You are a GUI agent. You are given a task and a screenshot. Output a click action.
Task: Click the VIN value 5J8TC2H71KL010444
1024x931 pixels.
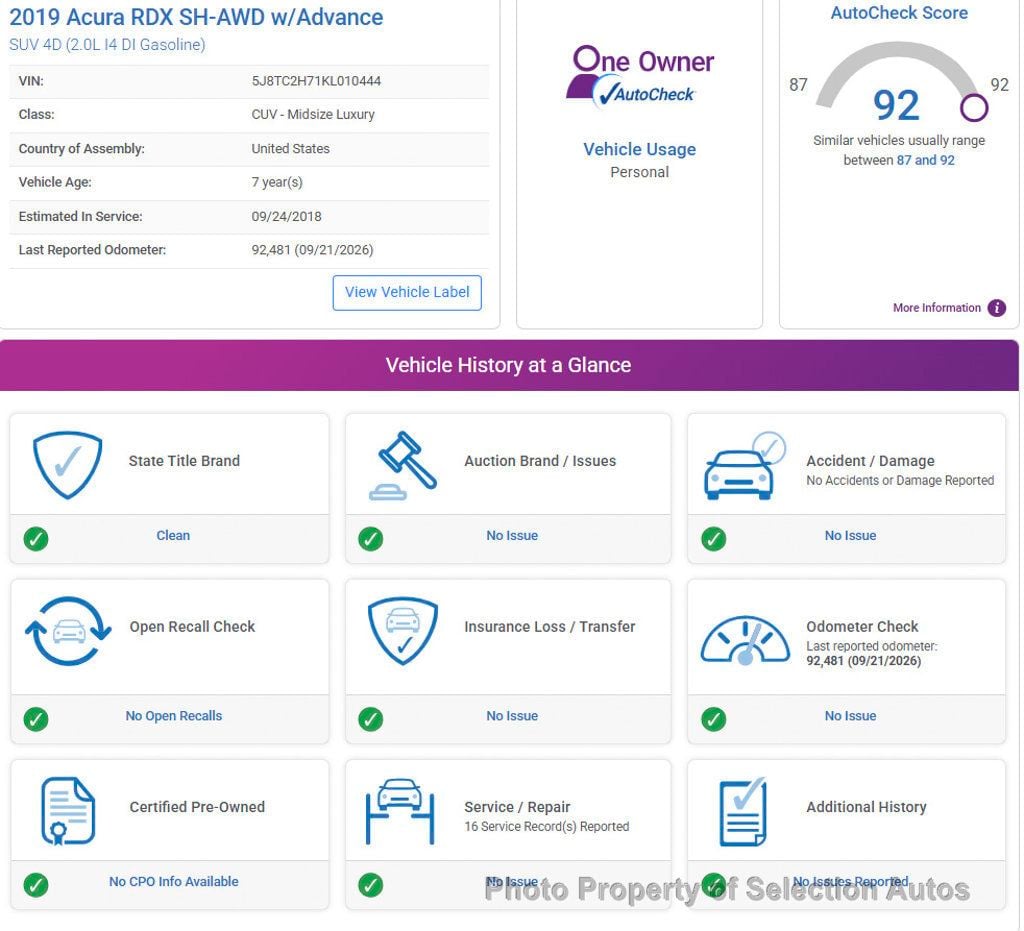click(316, 82)
